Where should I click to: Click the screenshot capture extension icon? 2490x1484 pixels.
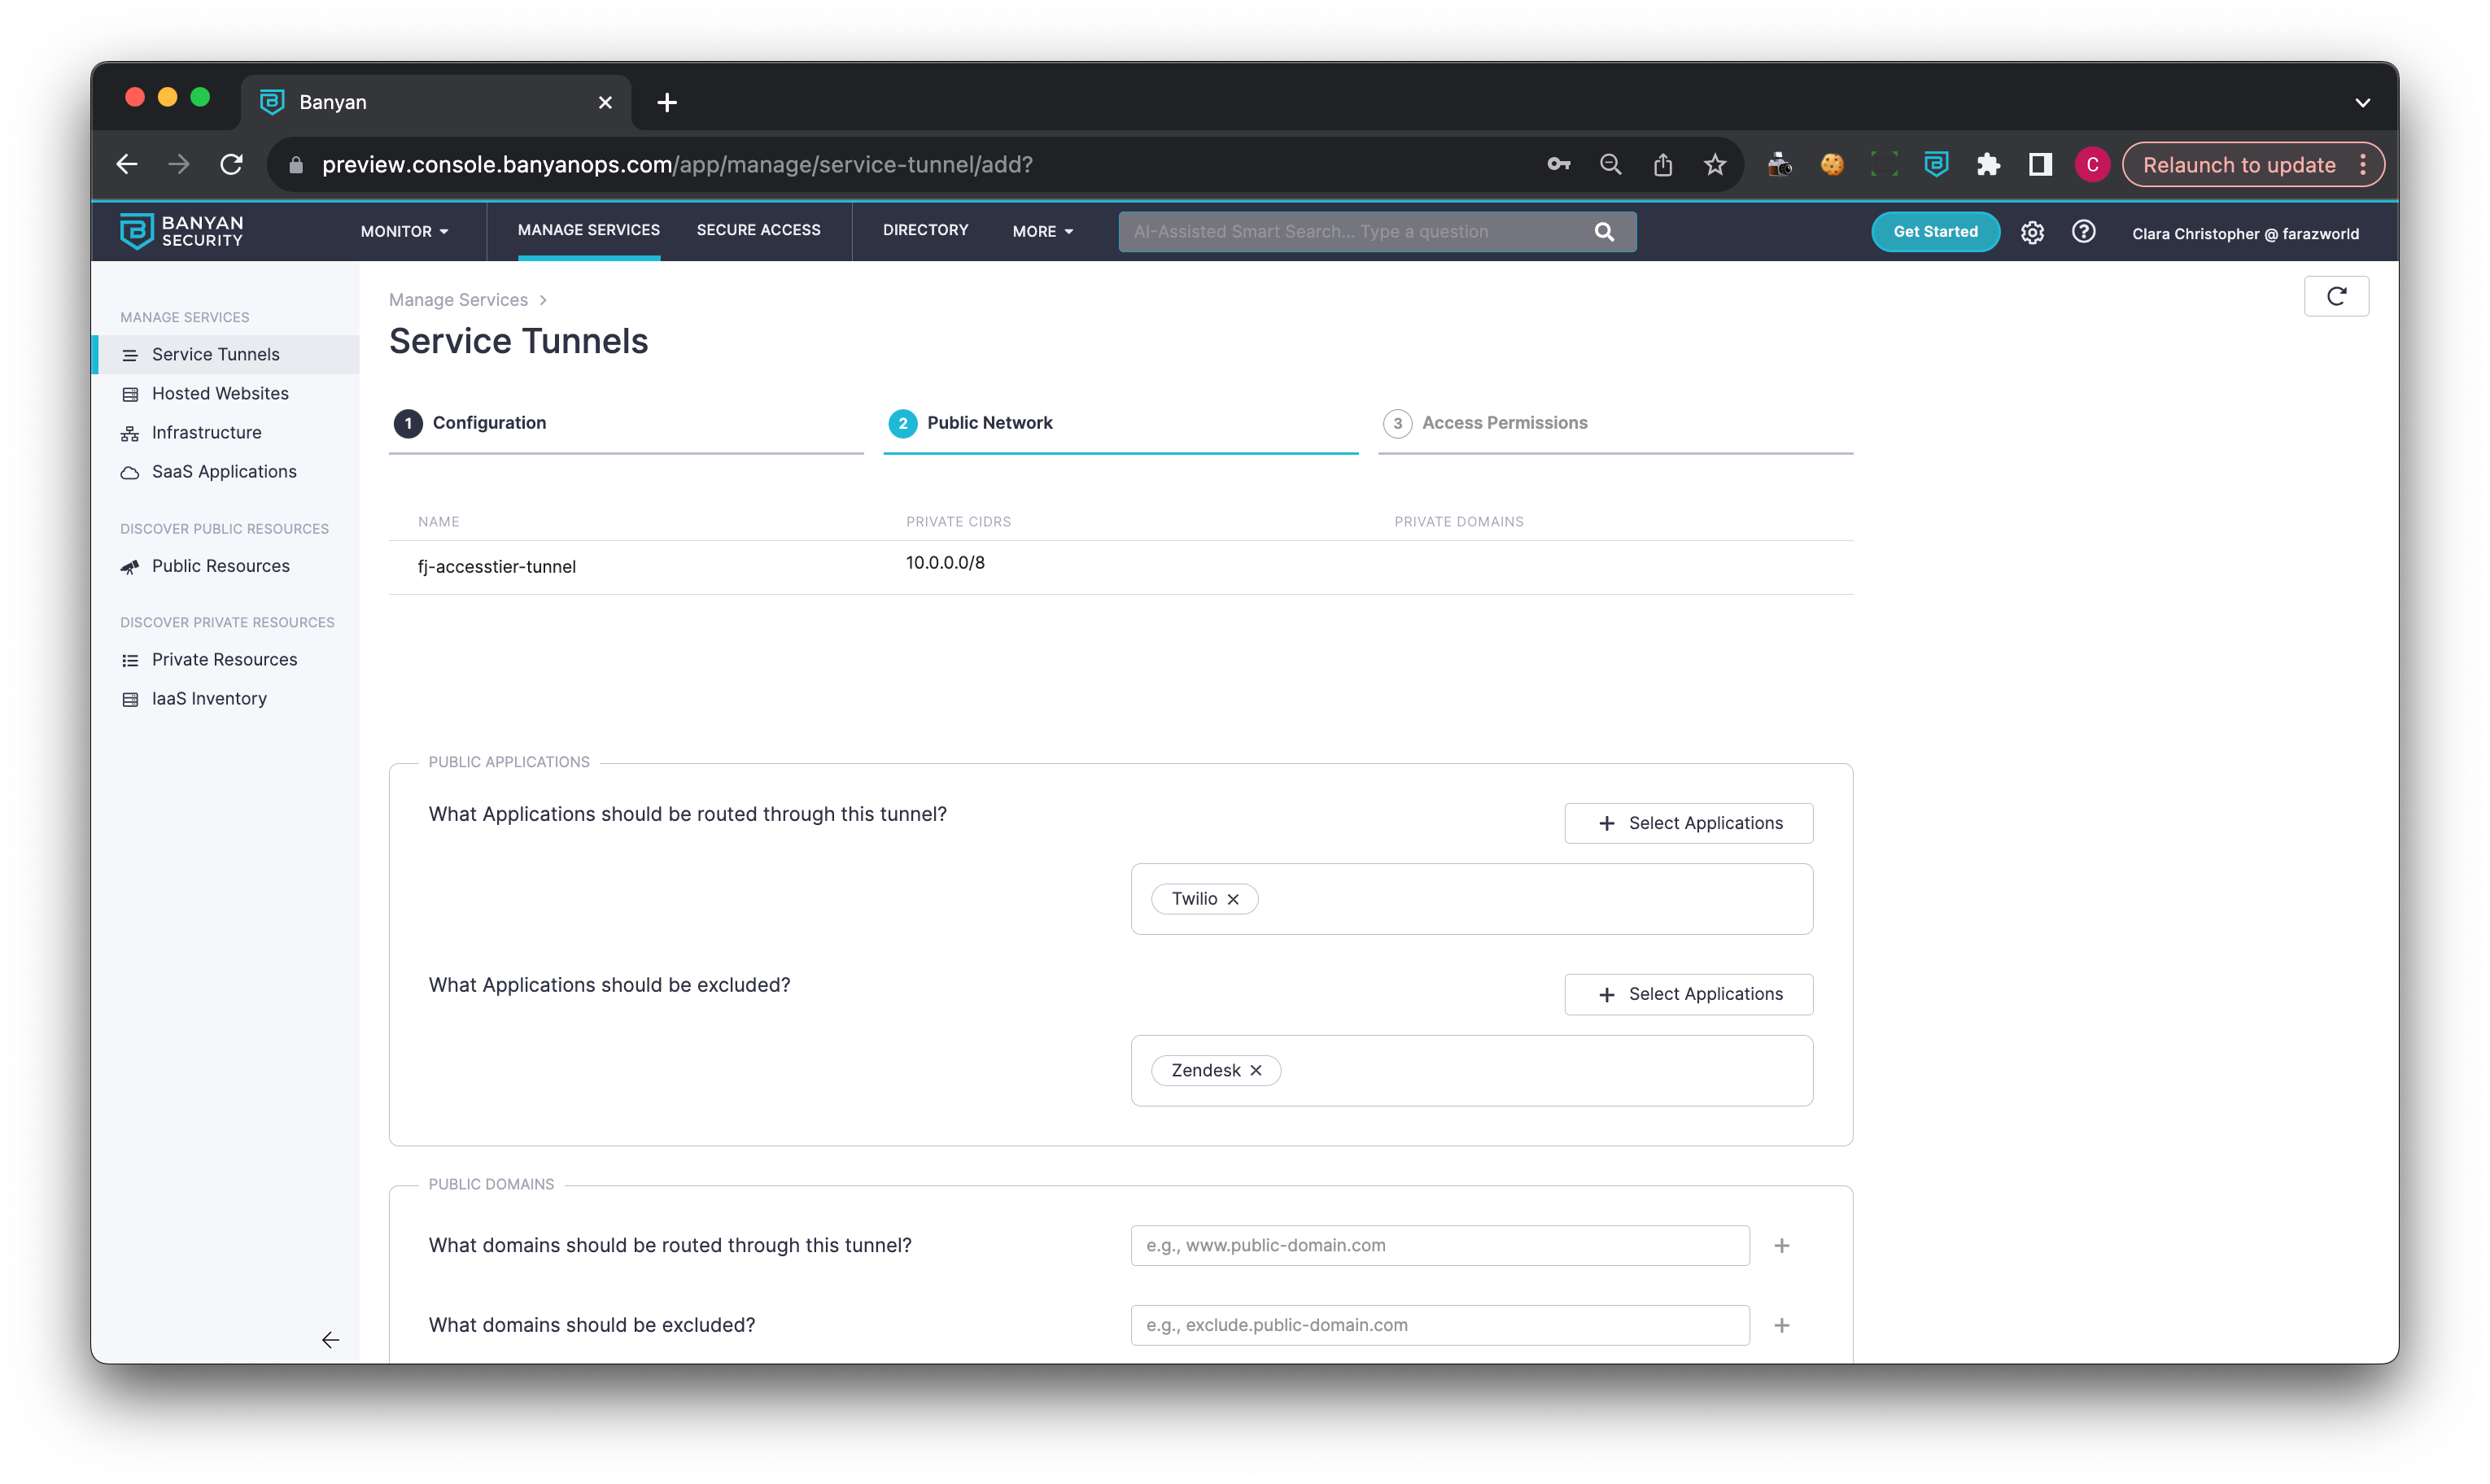click(x=1883, y=164)
